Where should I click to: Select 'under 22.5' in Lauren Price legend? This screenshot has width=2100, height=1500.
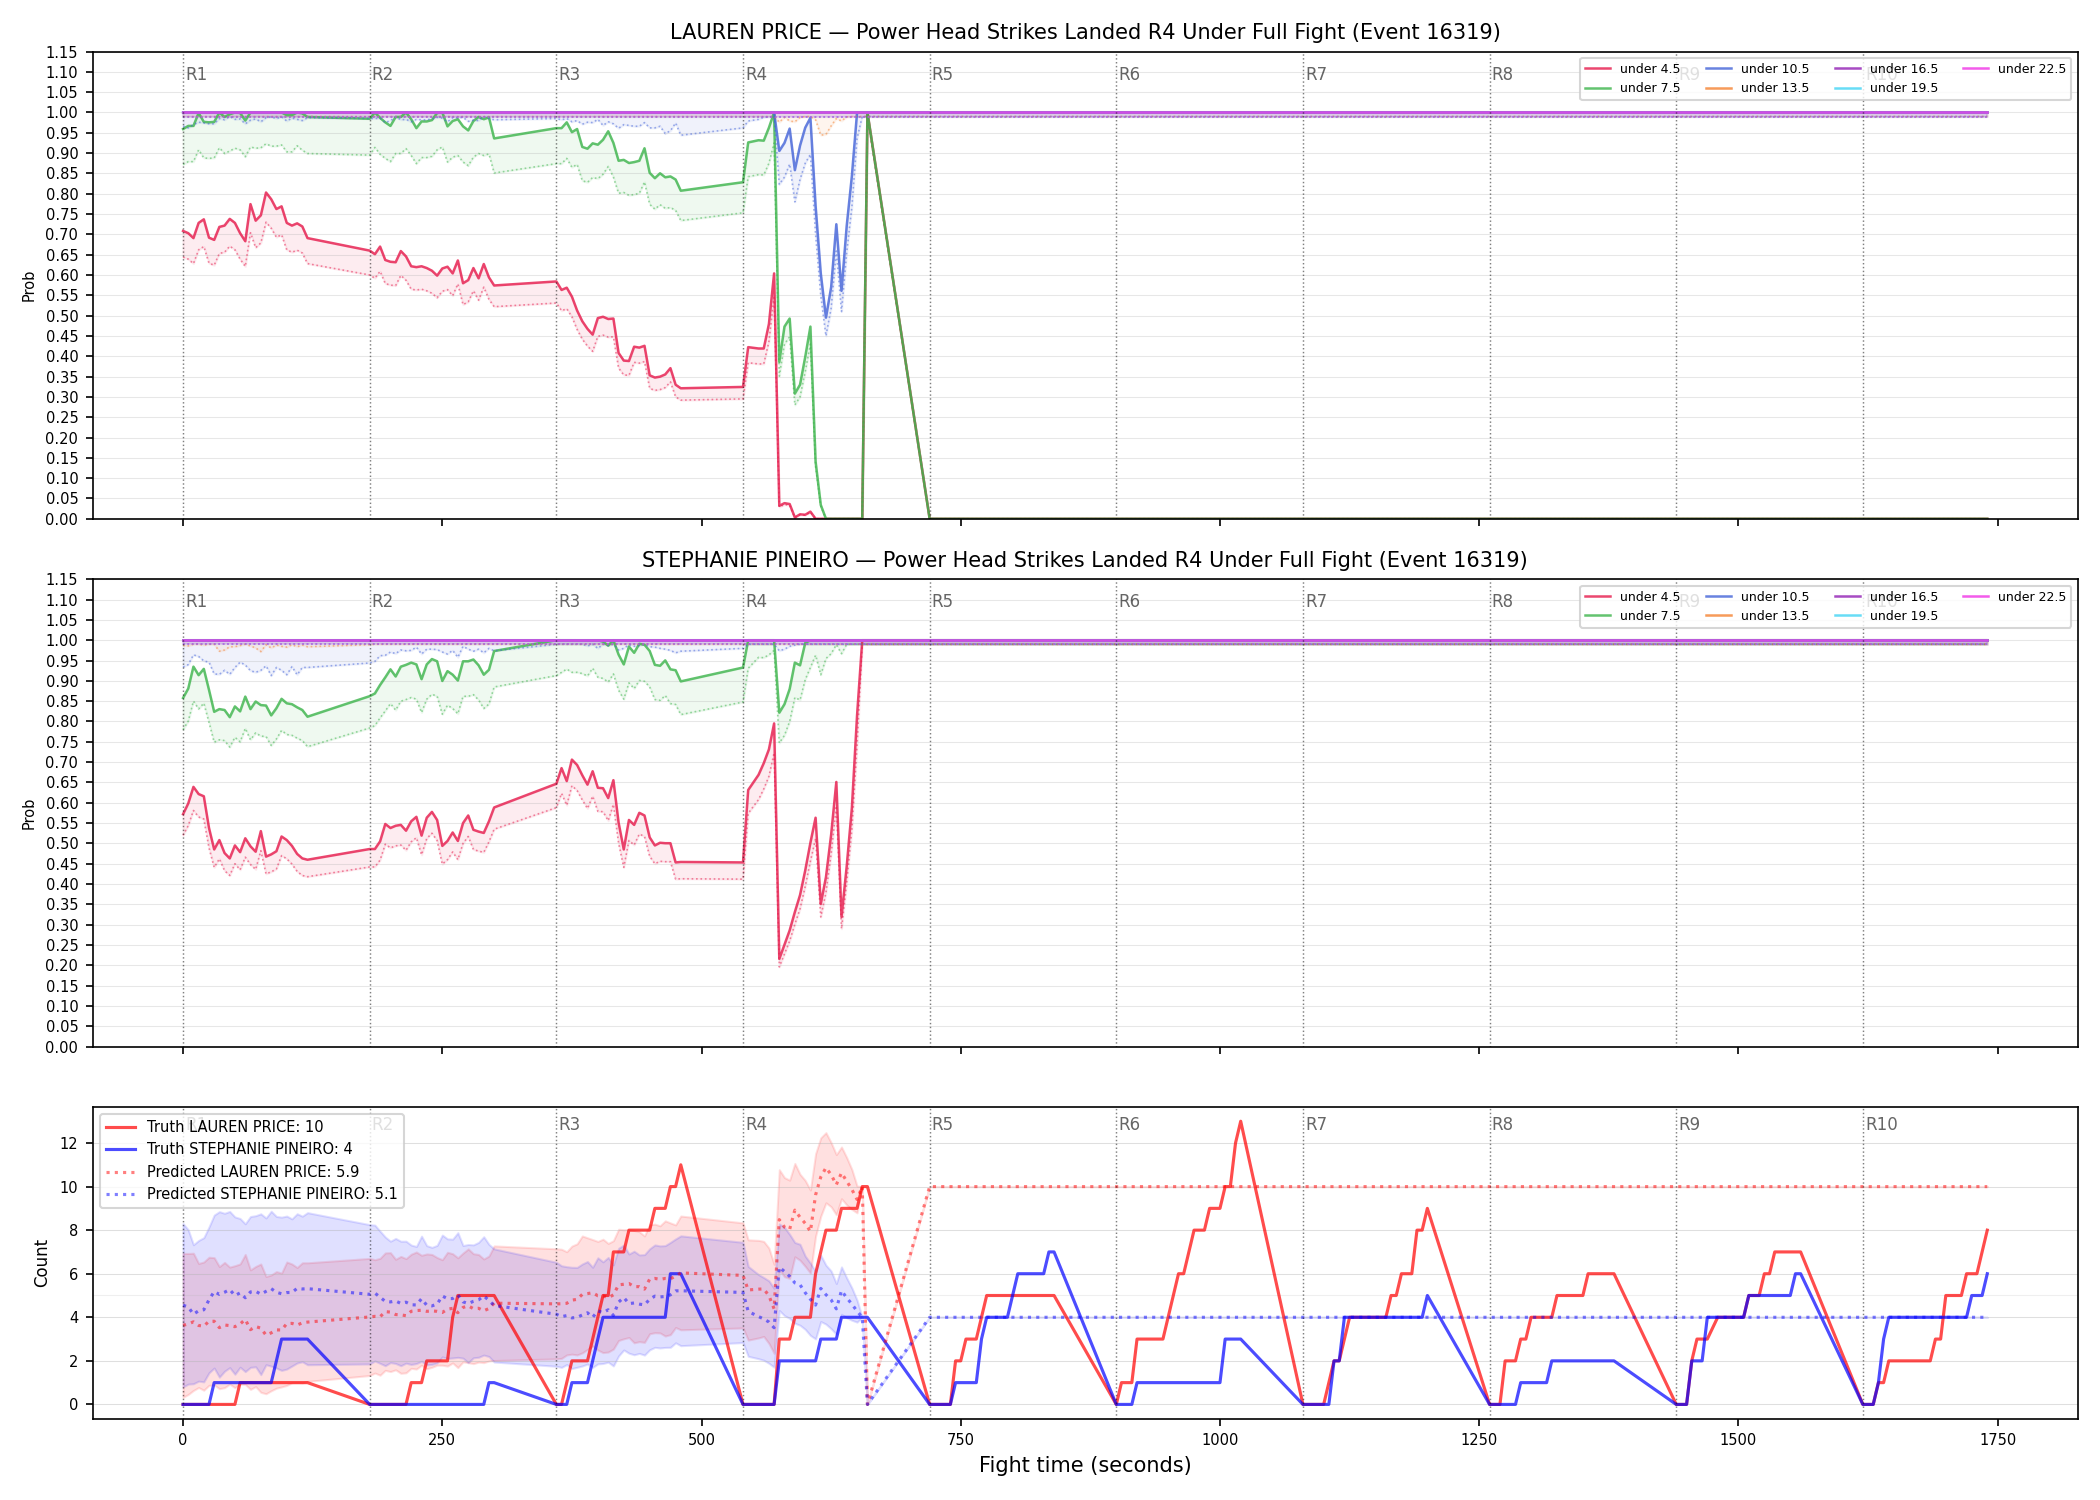[2014, 69]
